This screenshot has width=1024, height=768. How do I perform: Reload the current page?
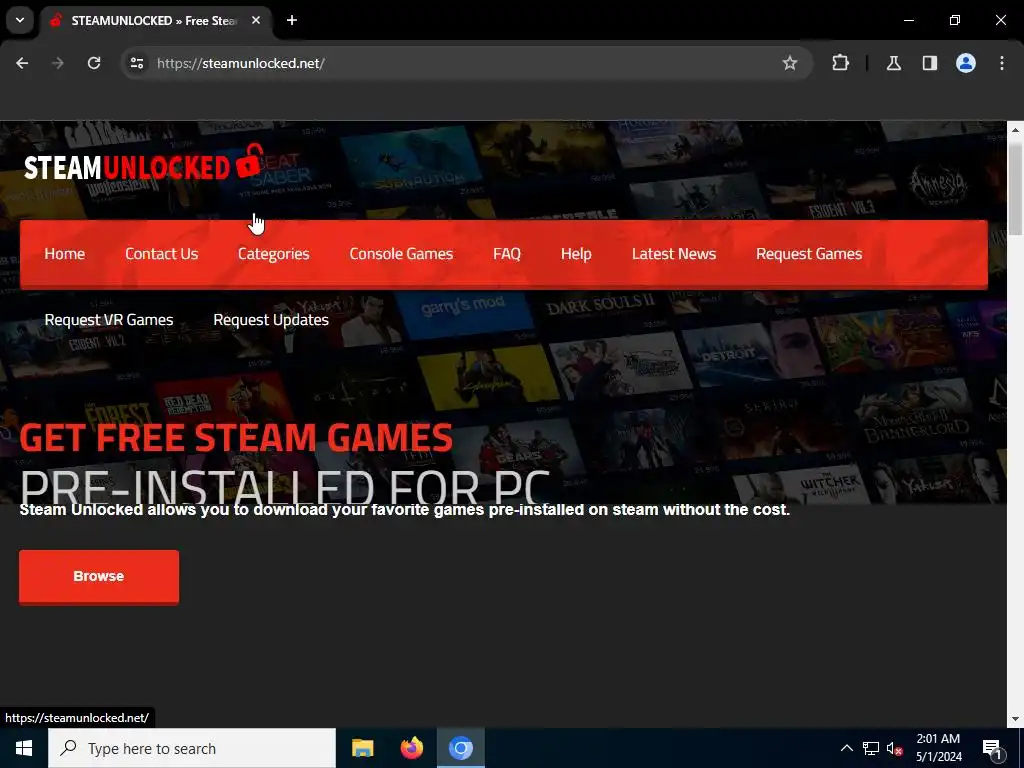[94, 63]
